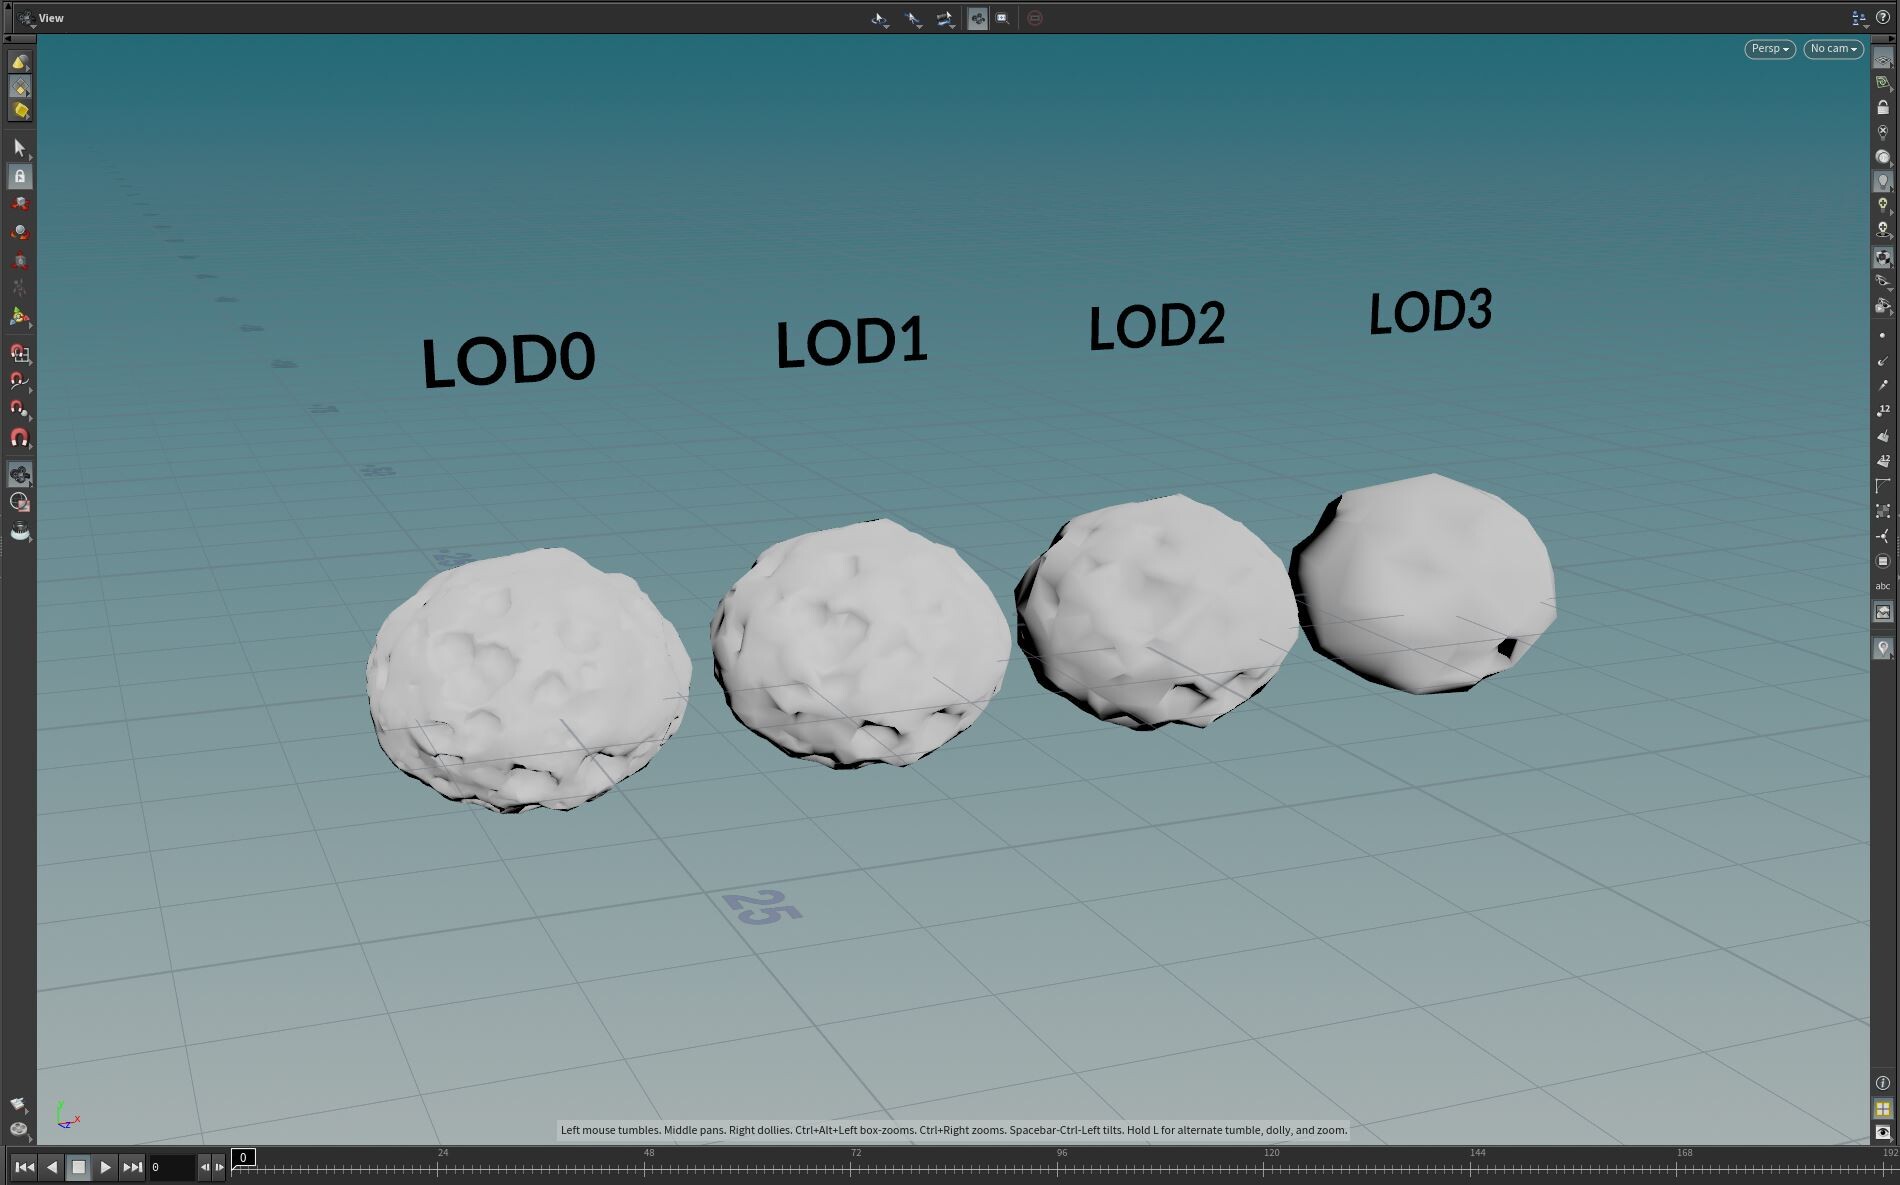This screenshot has height=1185, width=1900.
Task: Toggle the camera lock icon in the right sidebar
Action: 1884,105
